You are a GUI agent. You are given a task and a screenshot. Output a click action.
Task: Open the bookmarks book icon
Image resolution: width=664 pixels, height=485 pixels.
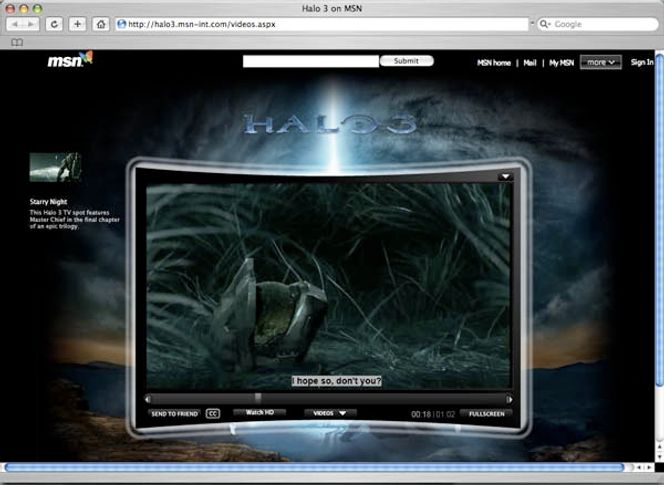point(17,42)
